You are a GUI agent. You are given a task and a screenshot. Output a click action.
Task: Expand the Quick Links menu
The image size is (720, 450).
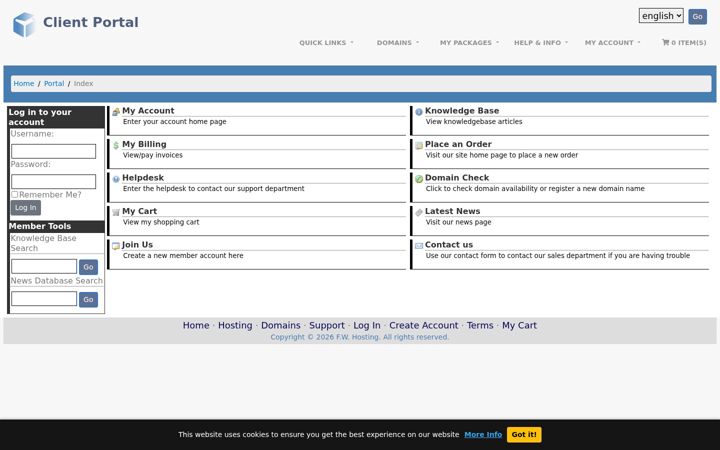(x=326, y=43)
